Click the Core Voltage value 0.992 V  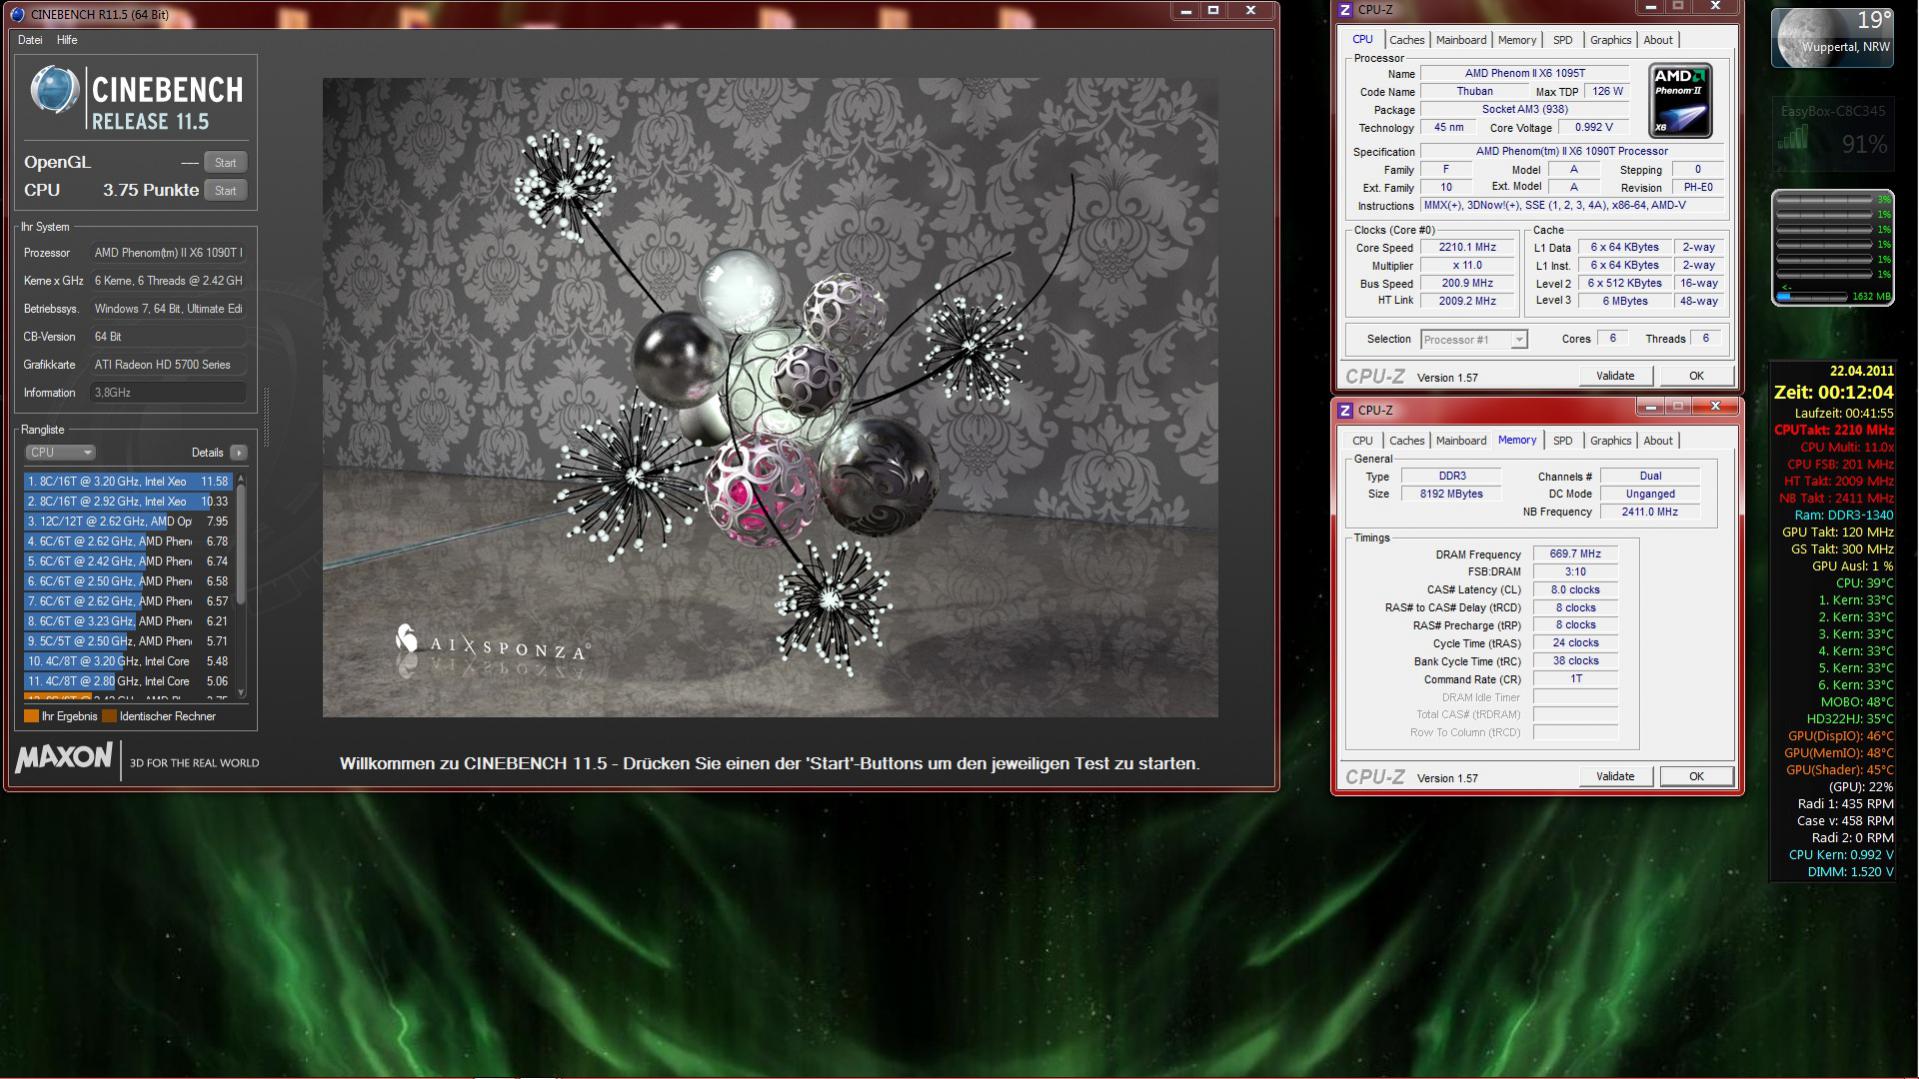pos(1593,127)
